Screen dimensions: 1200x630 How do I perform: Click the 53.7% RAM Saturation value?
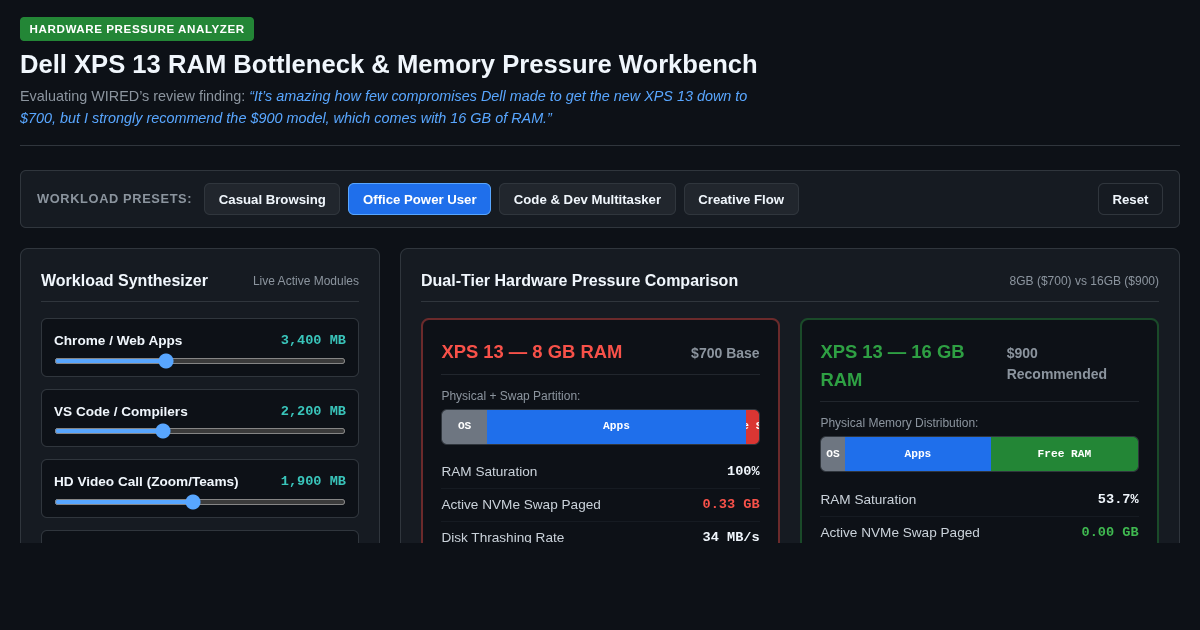pos(1118,499)
